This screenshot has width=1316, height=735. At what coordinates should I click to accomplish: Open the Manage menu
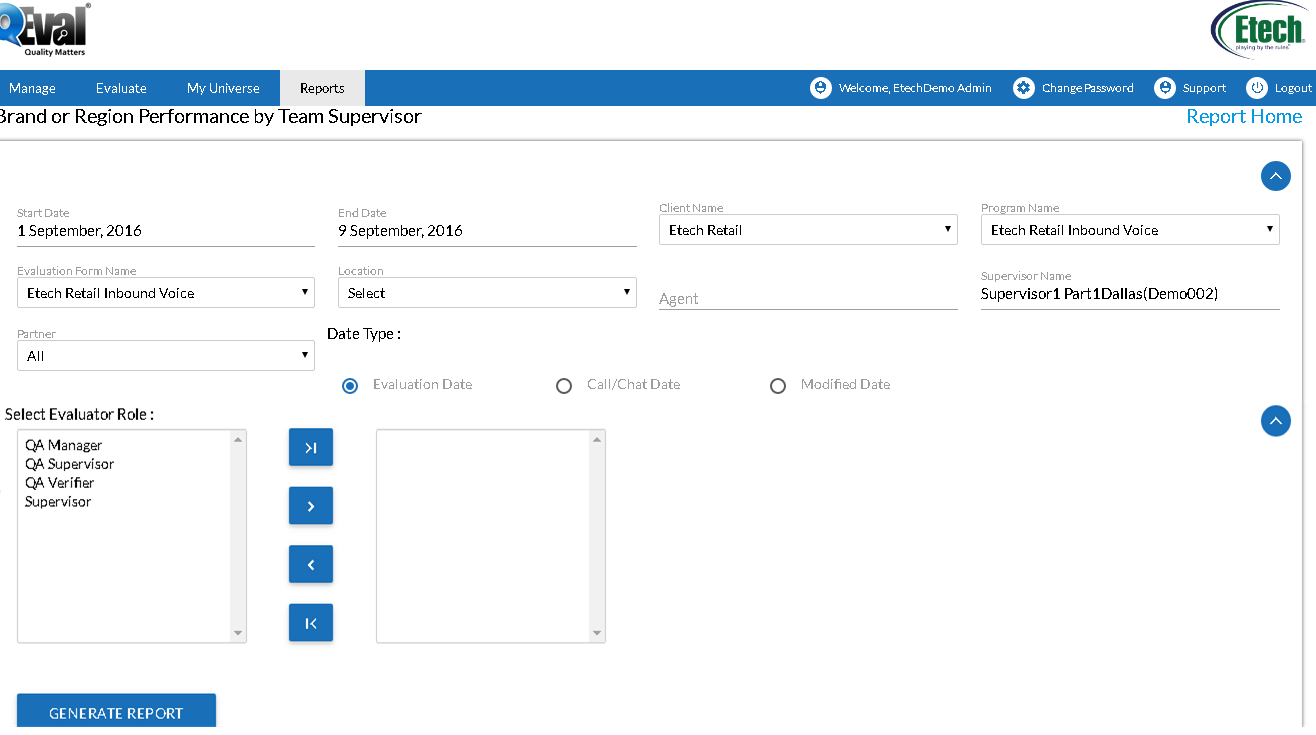coord(32,88)
